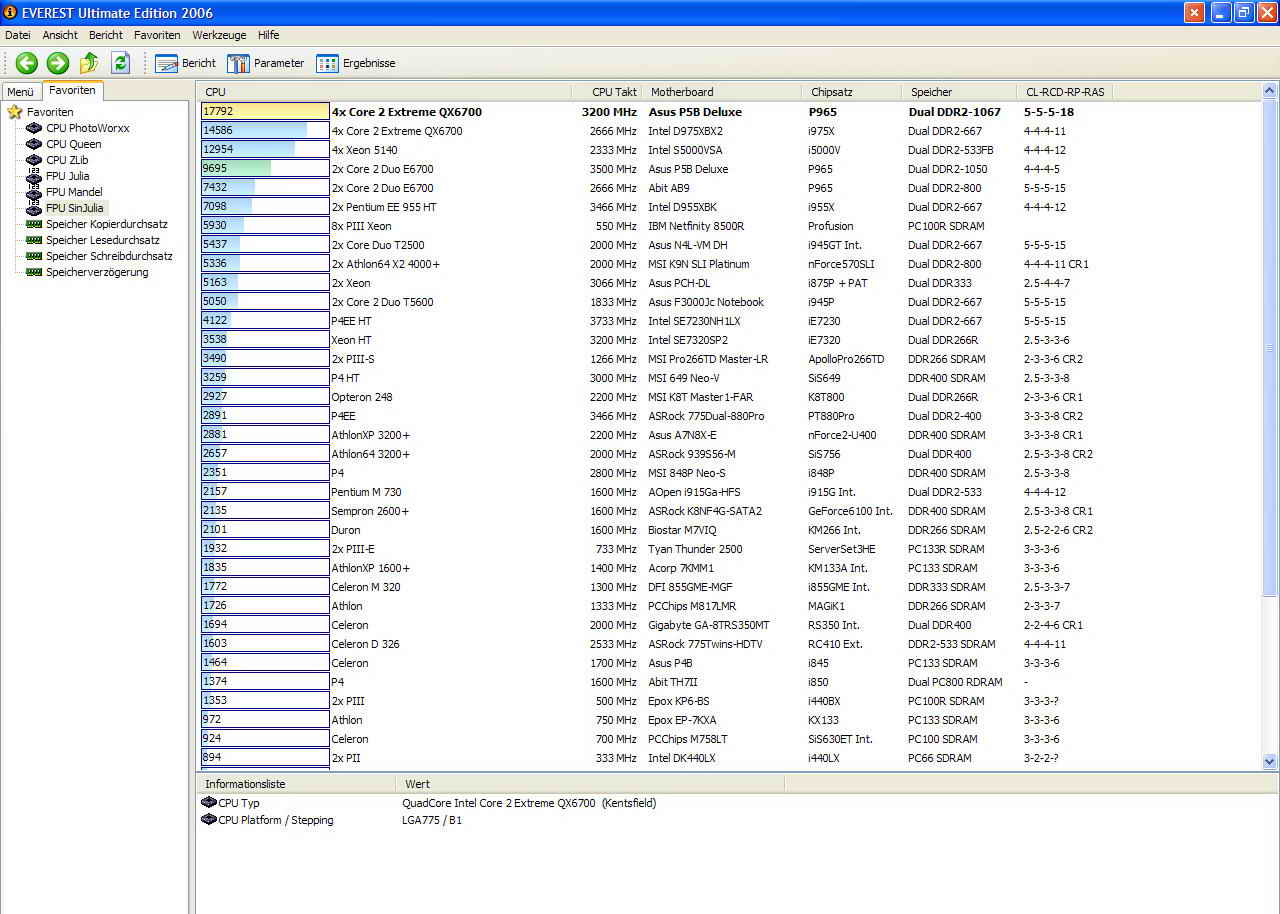Click the CL-RCD-RP-RAS column header

pyautogui.click(x=1064, y=92)
